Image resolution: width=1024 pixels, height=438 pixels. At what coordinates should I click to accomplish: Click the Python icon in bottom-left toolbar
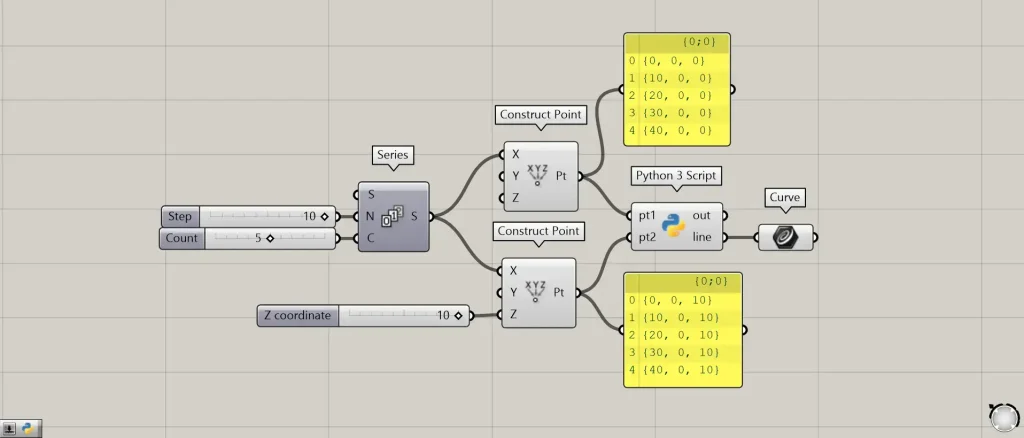(x=28, y=428)
